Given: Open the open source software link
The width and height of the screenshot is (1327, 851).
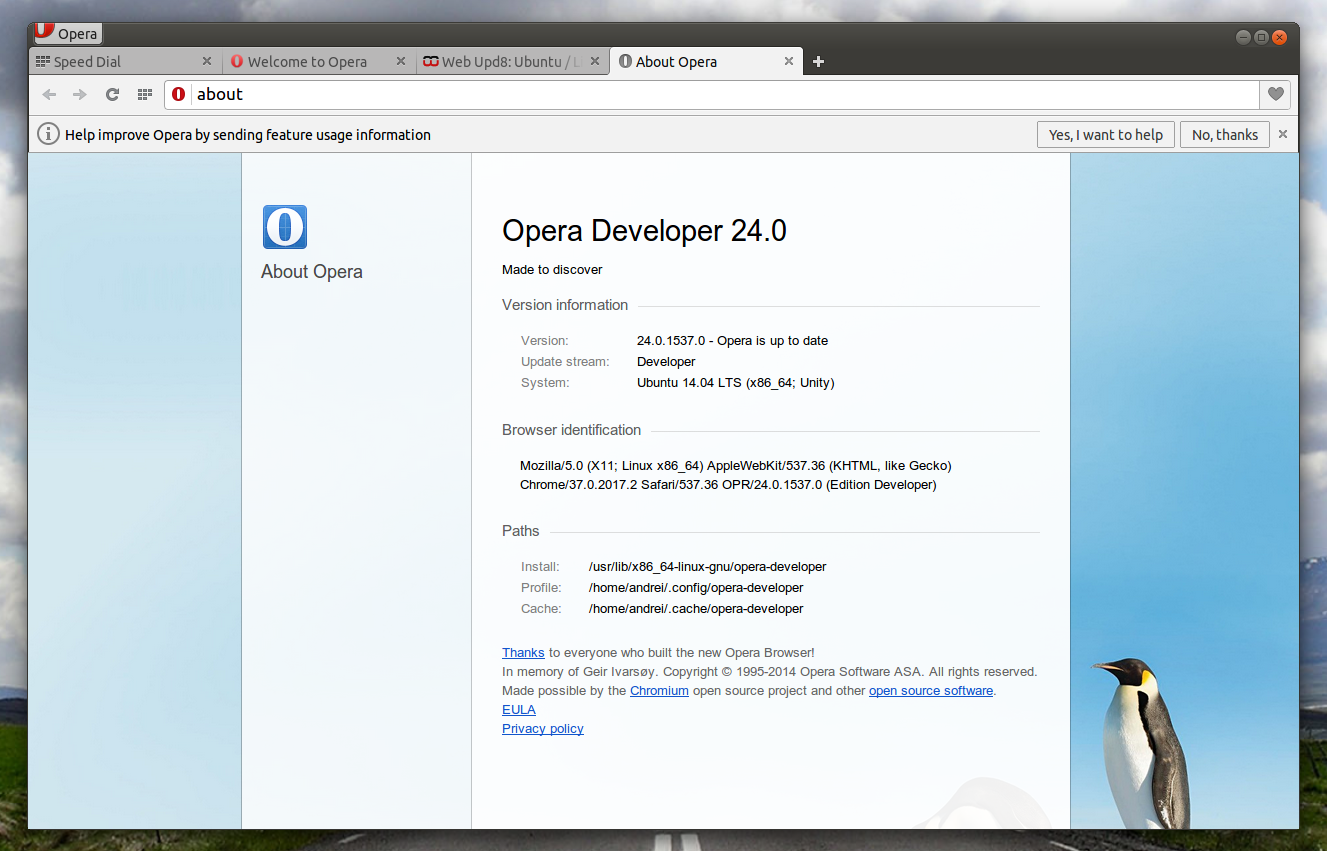Looking at the screenshot, I should click(931, 691).
